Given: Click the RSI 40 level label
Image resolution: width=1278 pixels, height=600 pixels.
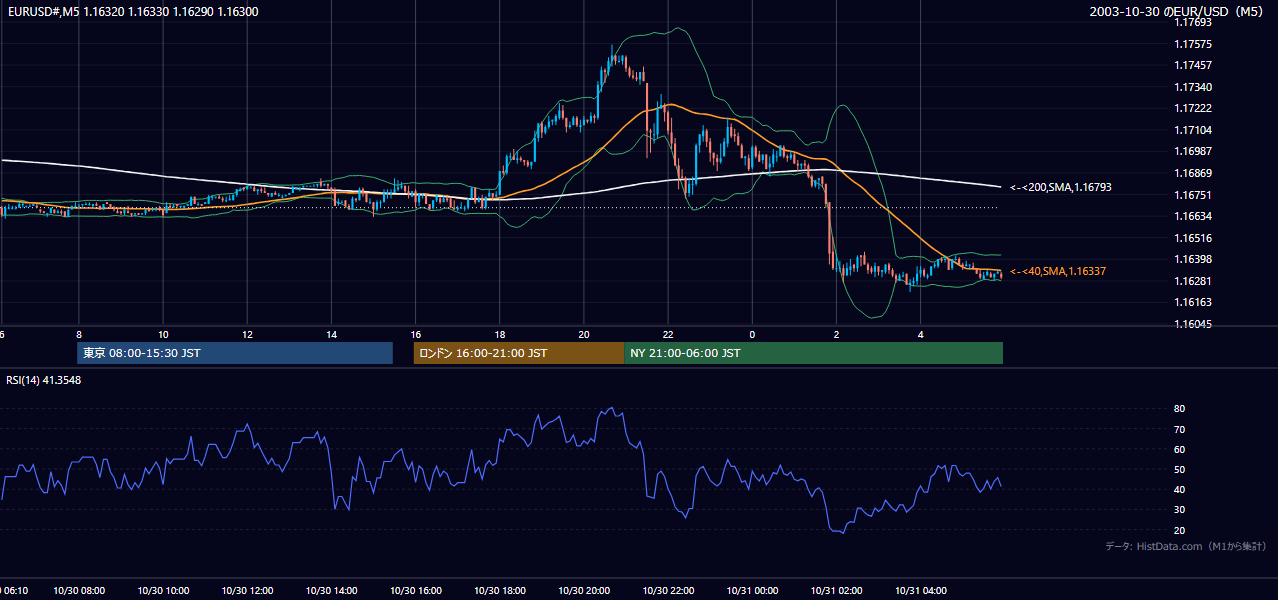Looking at the screenshot, I should click(1179, 490).
